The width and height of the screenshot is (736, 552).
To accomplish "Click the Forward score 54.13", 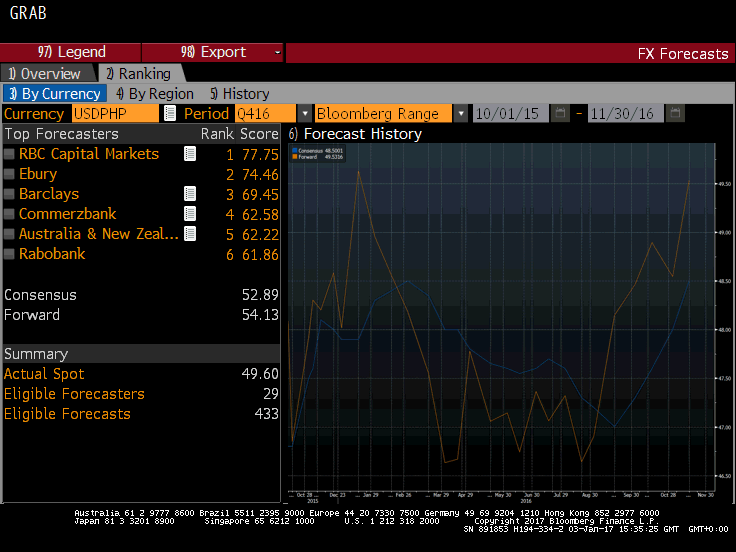I will tap(260, 314).
